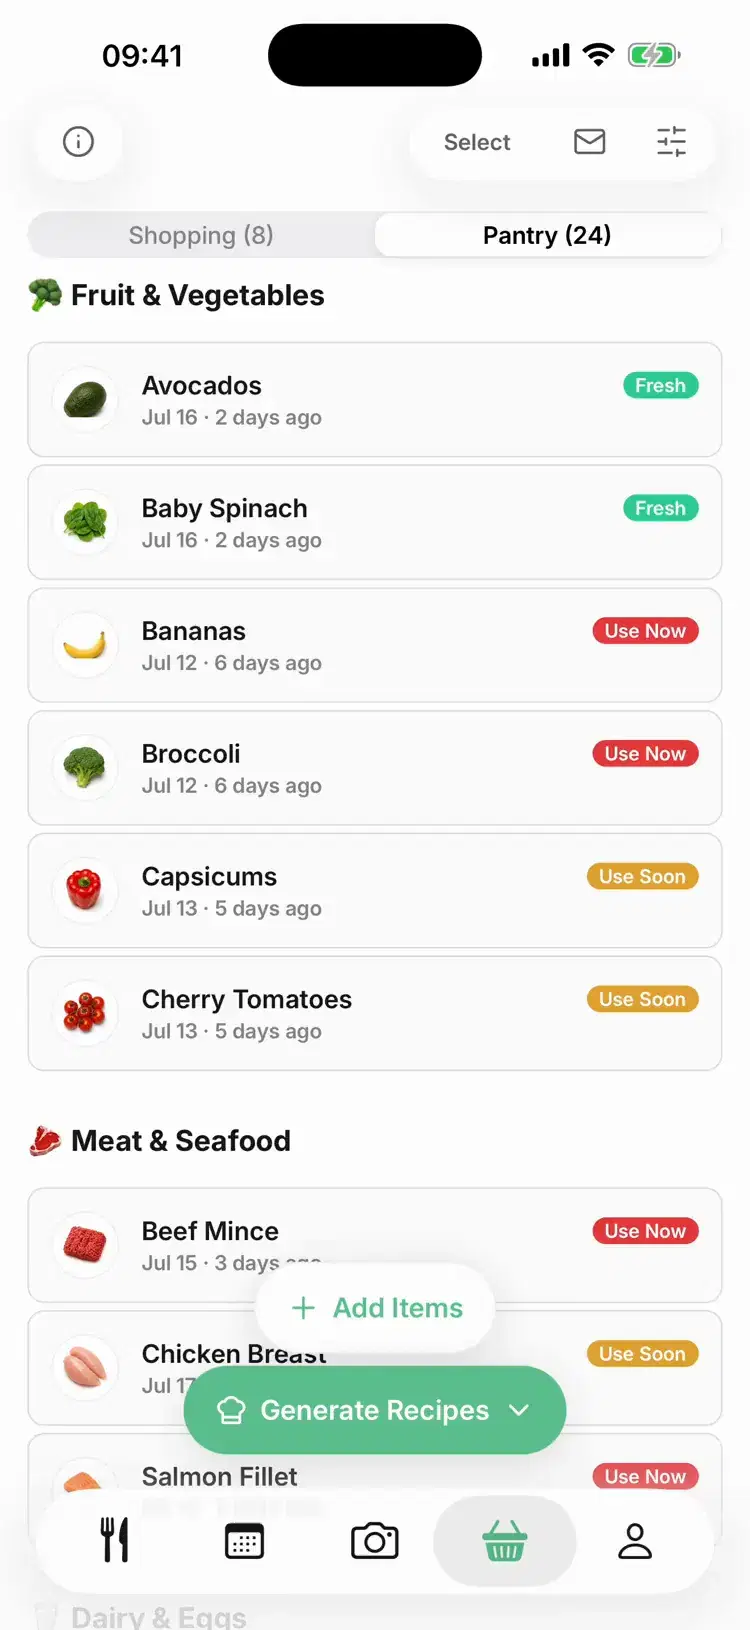Tap the Add Items button
750x1630 pixels.
(x=375, y=1308)
